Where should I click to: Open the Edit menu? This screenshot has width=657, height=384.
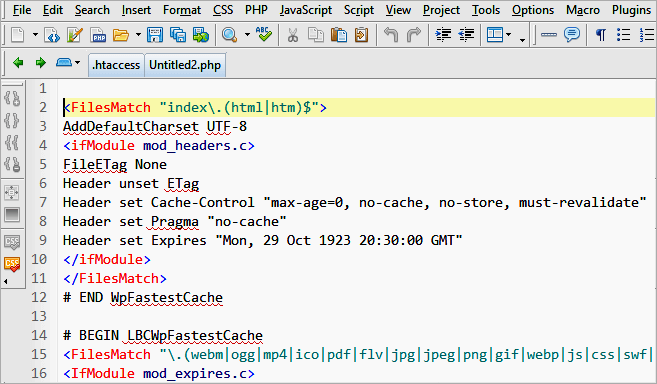[53, 10]
